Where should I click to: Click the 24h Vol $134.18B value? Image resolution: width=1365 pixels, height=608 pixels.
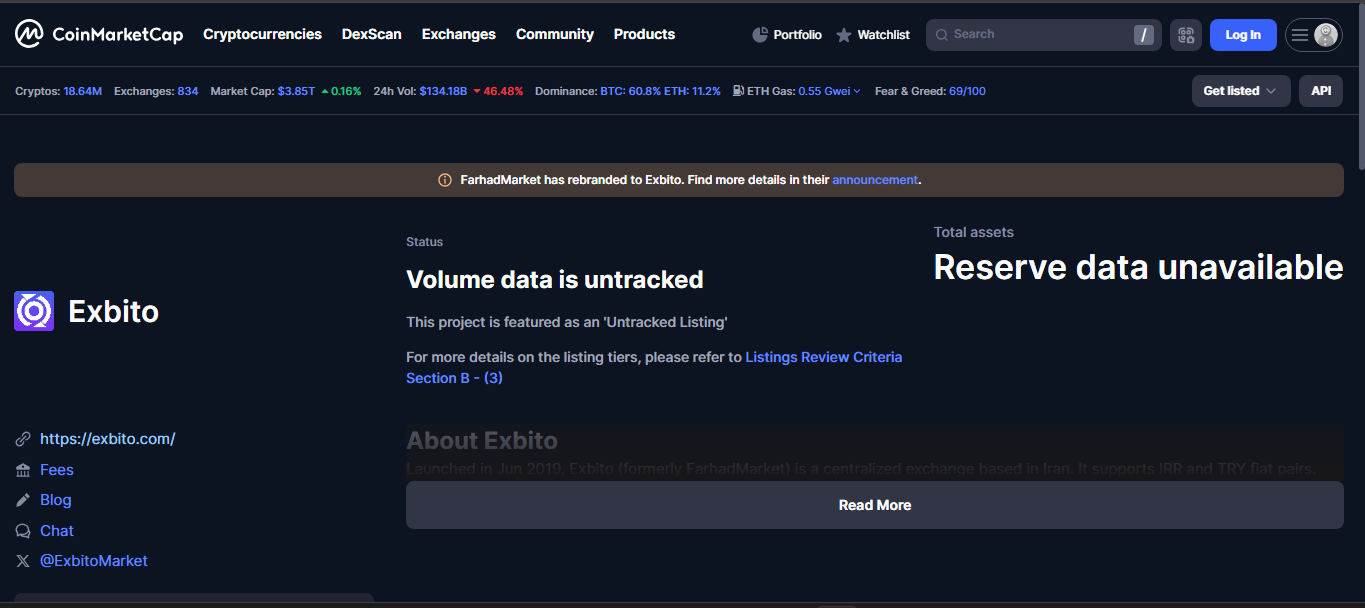pyautogui.click(x=443, y=91)
